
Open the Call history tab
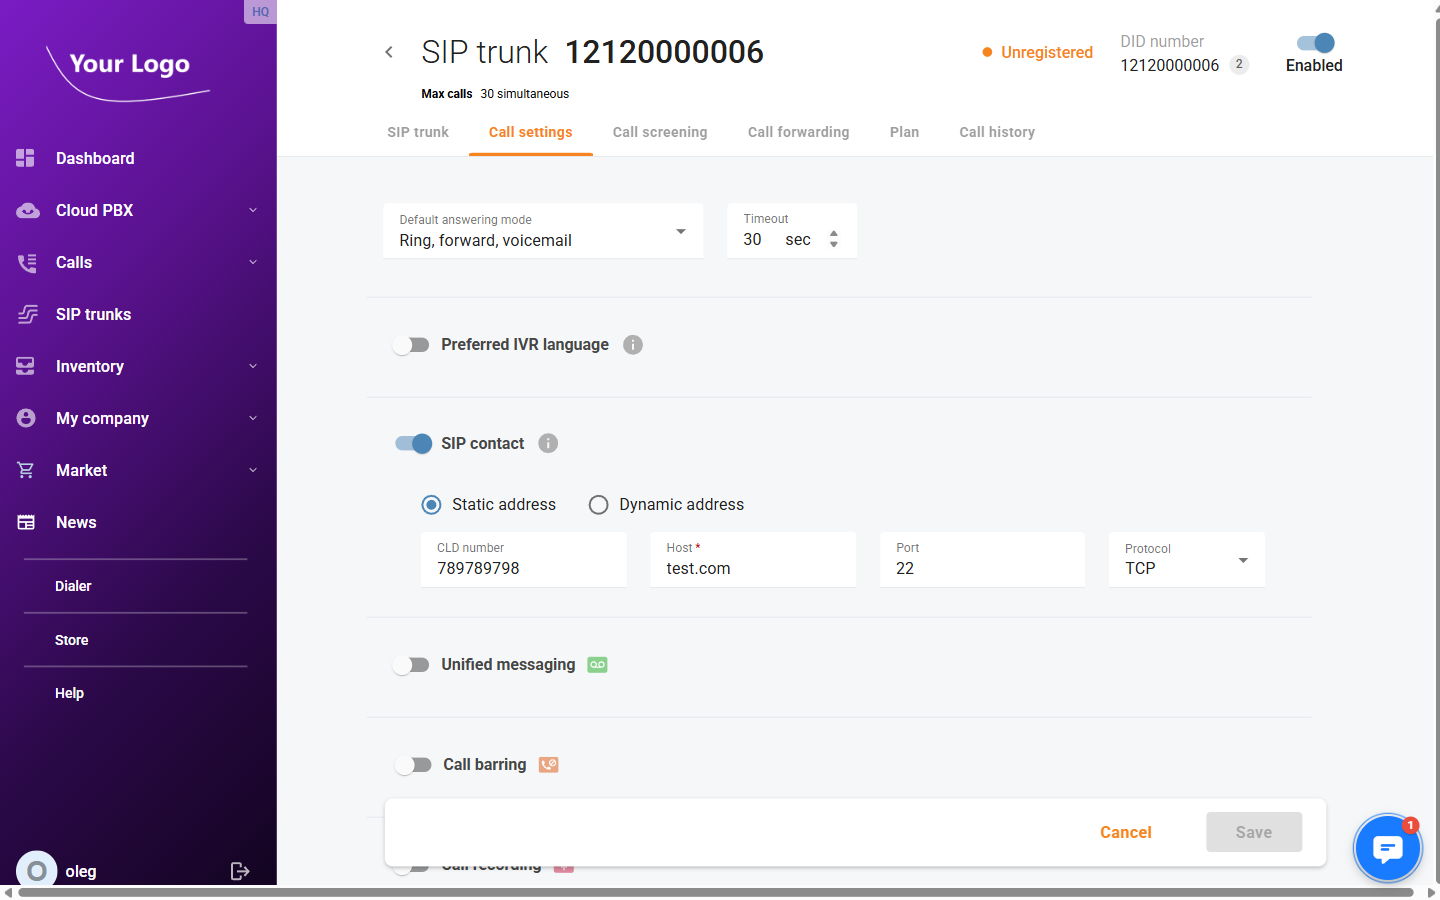pyautogui.click(x=996, y=132)
